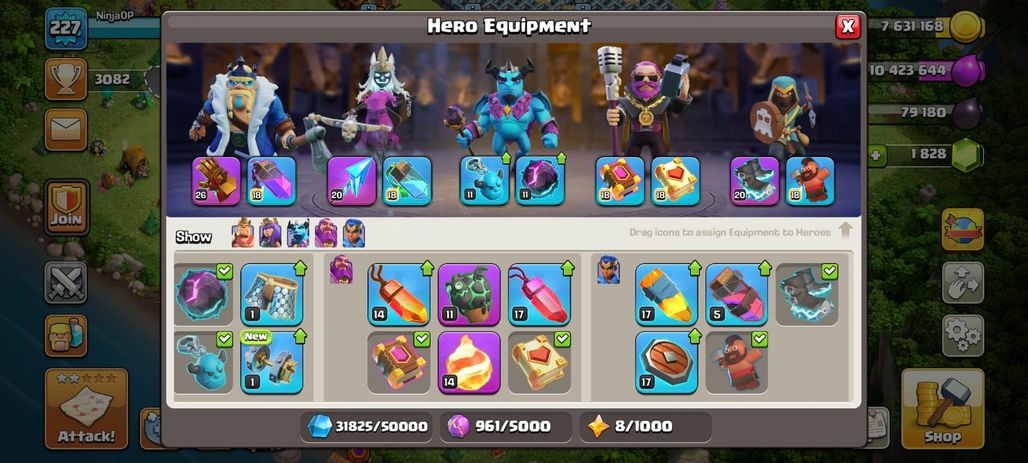Viewport: 1028px width, 463px height.
Task: Add gems with the green plus
Action: 876,155
